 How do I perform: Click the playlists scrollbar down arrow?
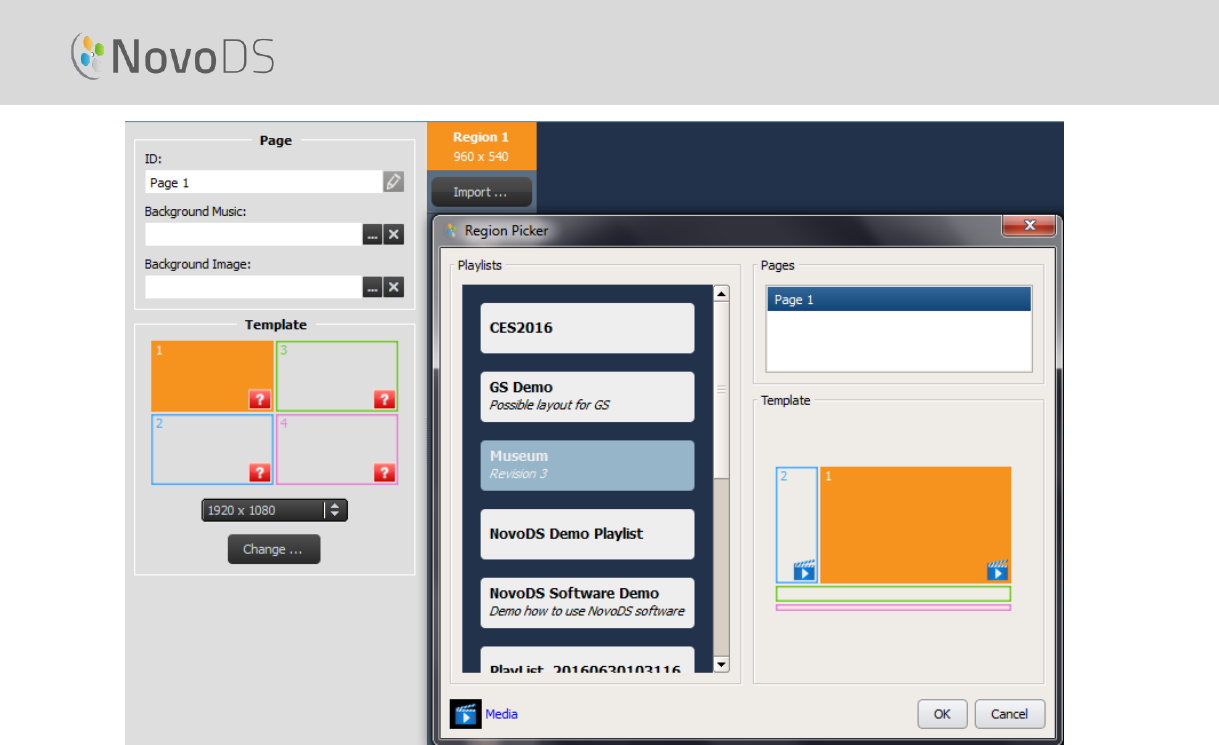coord(721,664)
